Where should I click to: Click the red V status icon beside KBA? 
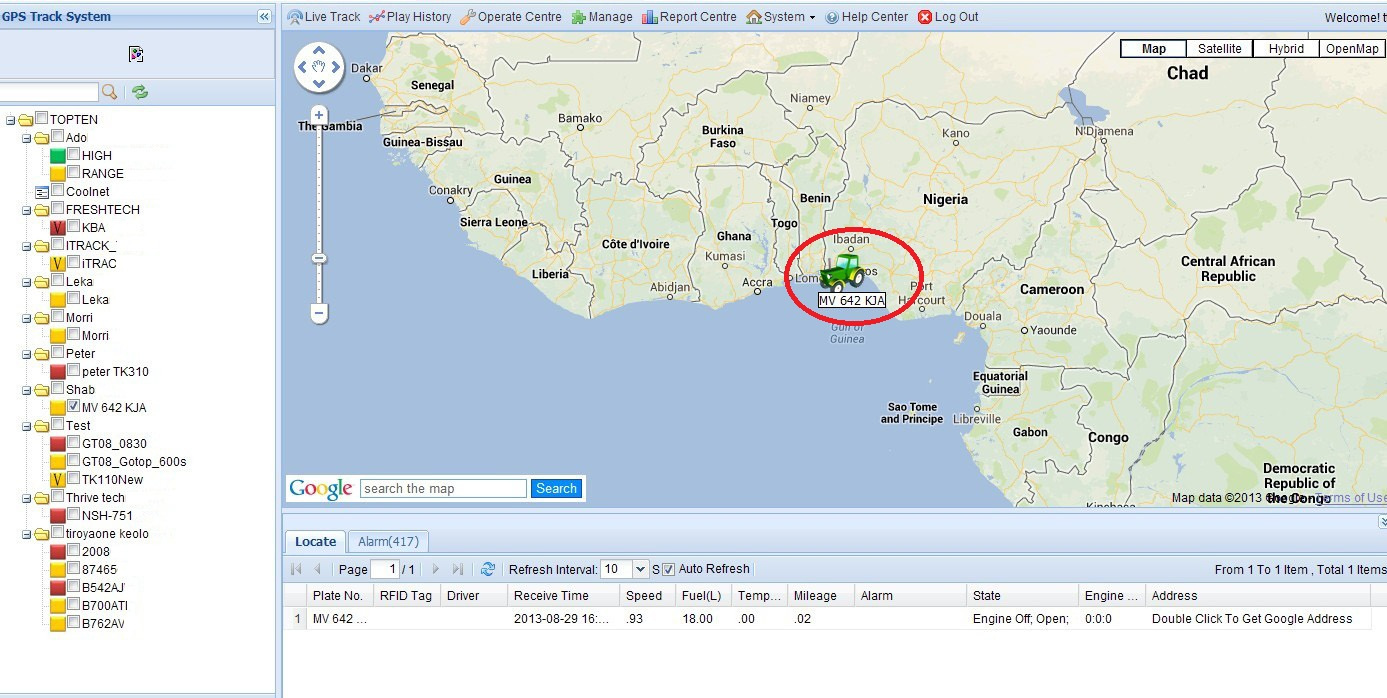coord(58,228)
